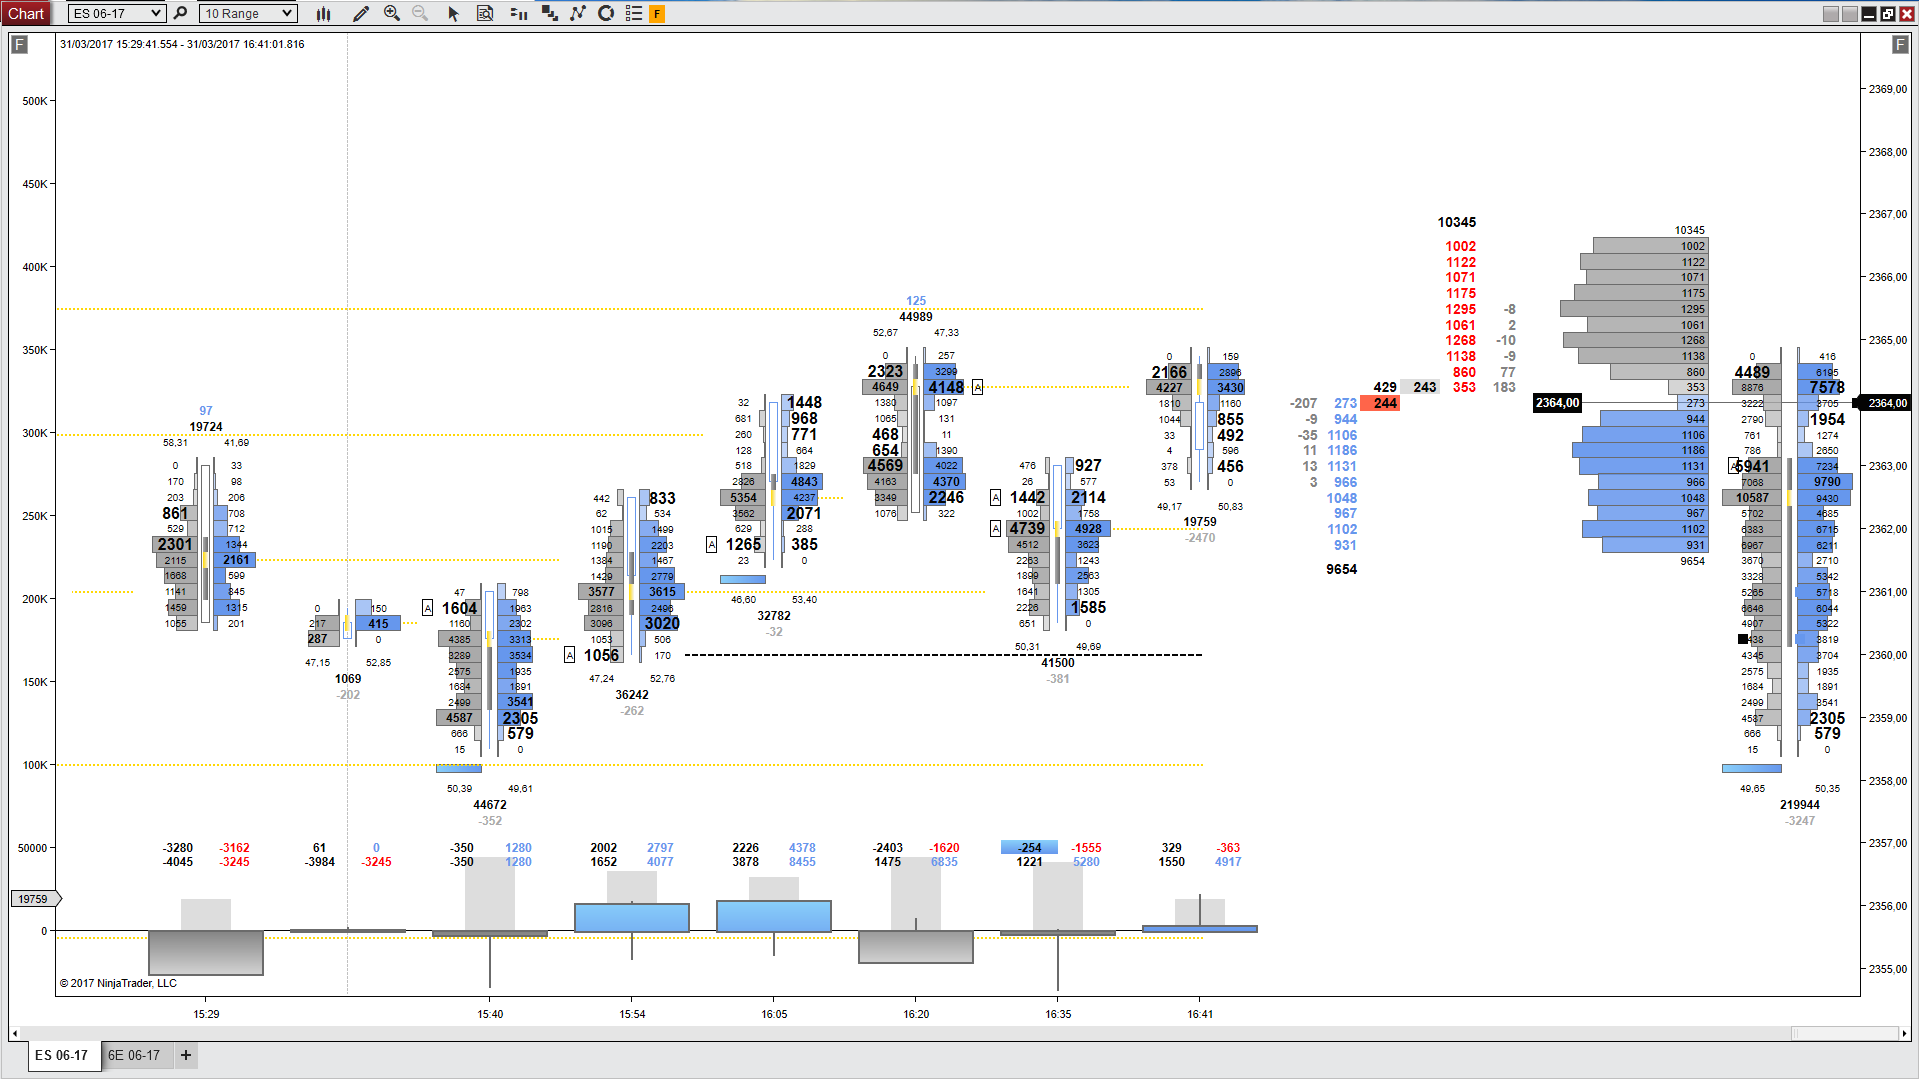1919x1079 pixels.
Task: Click the A marker right of 4148
Action: click(977, 387)
